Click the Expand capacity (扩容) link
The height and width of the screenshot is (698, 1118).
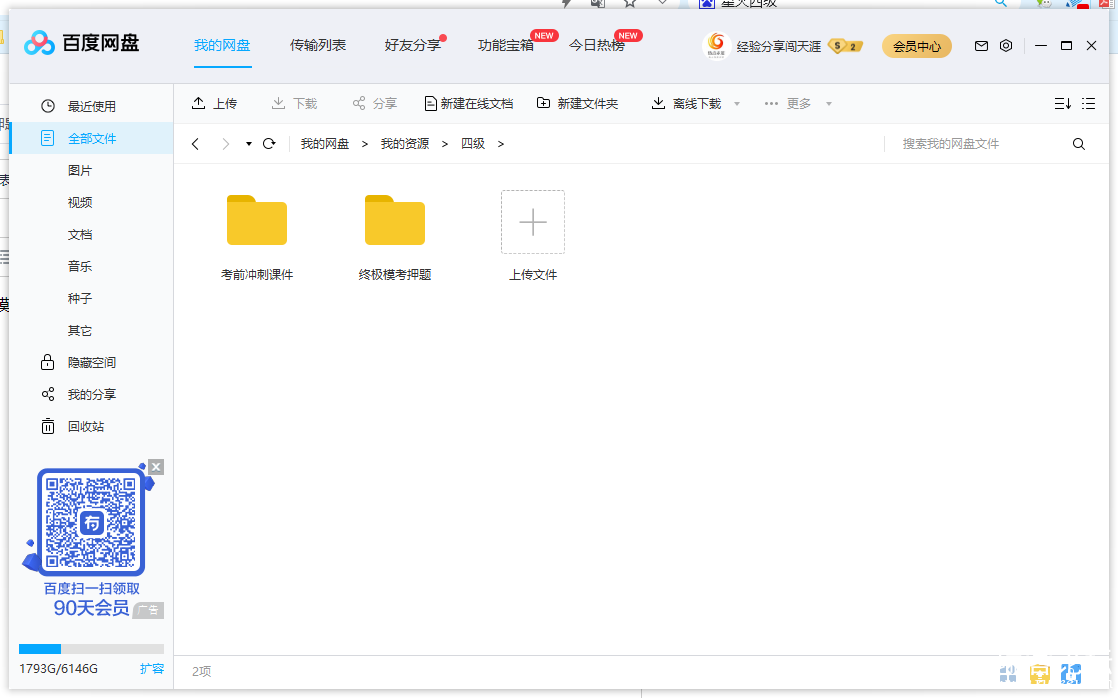tap(152, 669)
